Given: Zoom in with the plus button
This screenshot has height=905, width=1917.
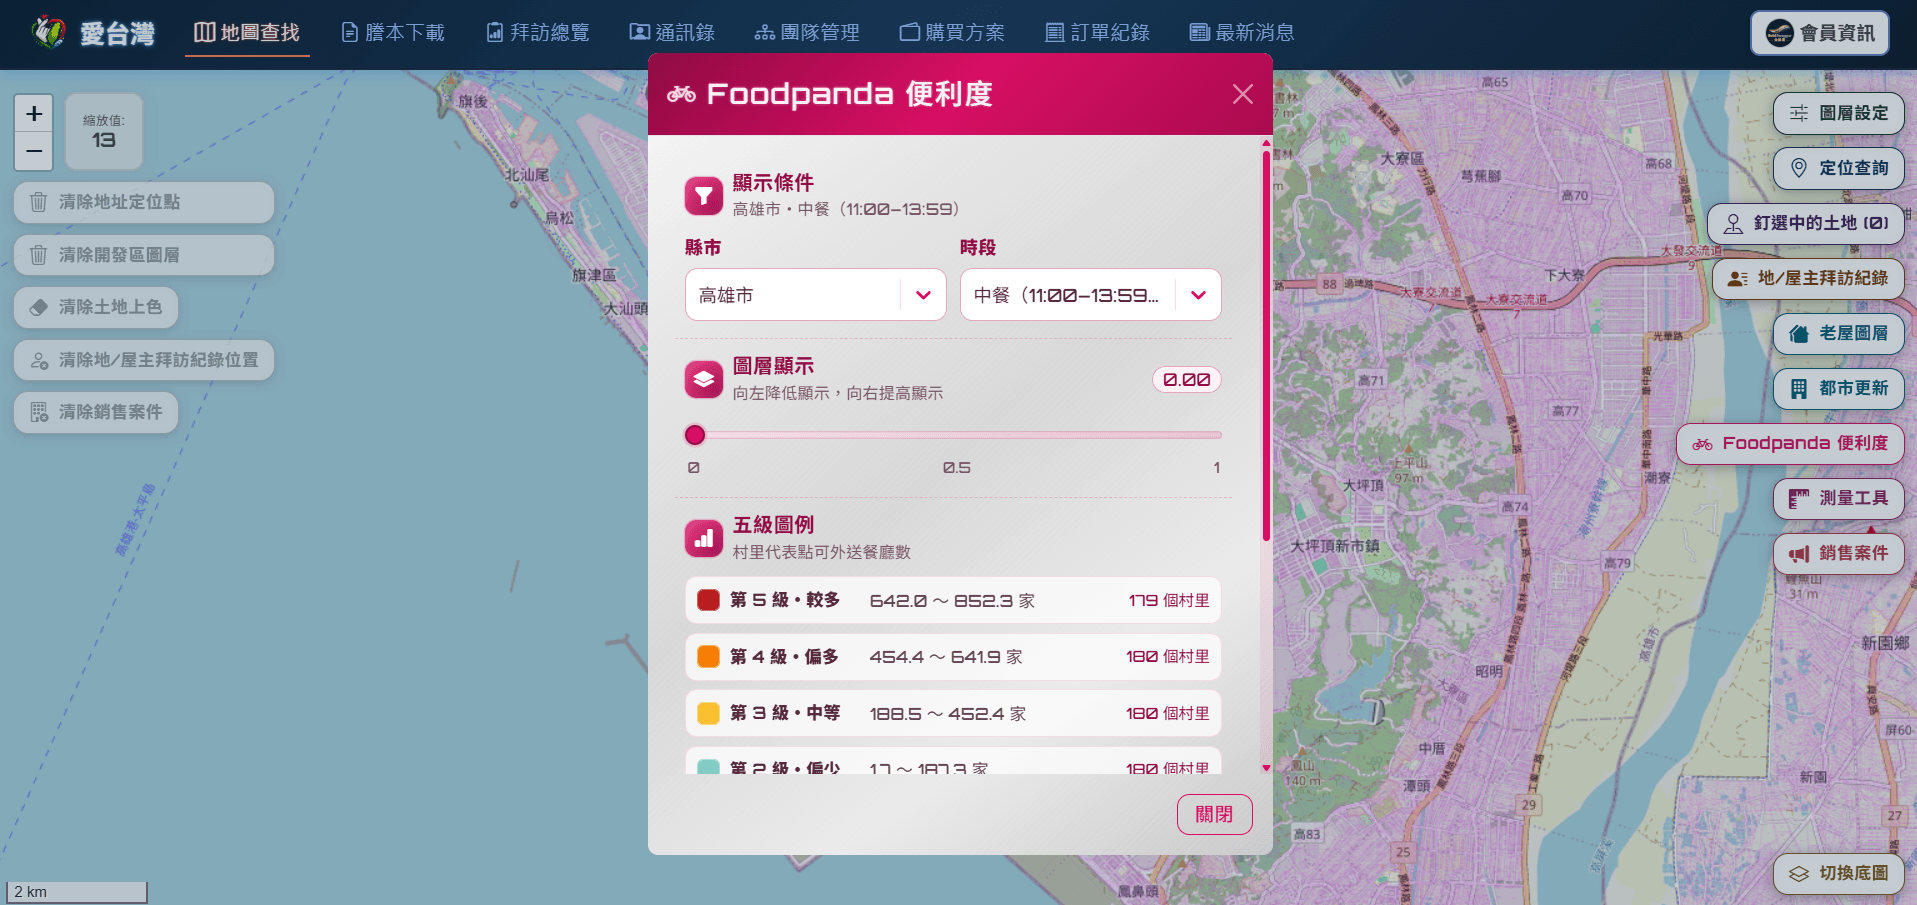Looking at the screenshot, I should click(34, 113).
